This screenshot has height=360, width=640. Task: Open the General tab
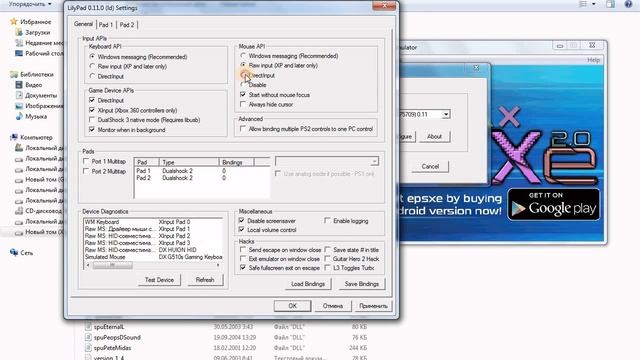point(83,24)
